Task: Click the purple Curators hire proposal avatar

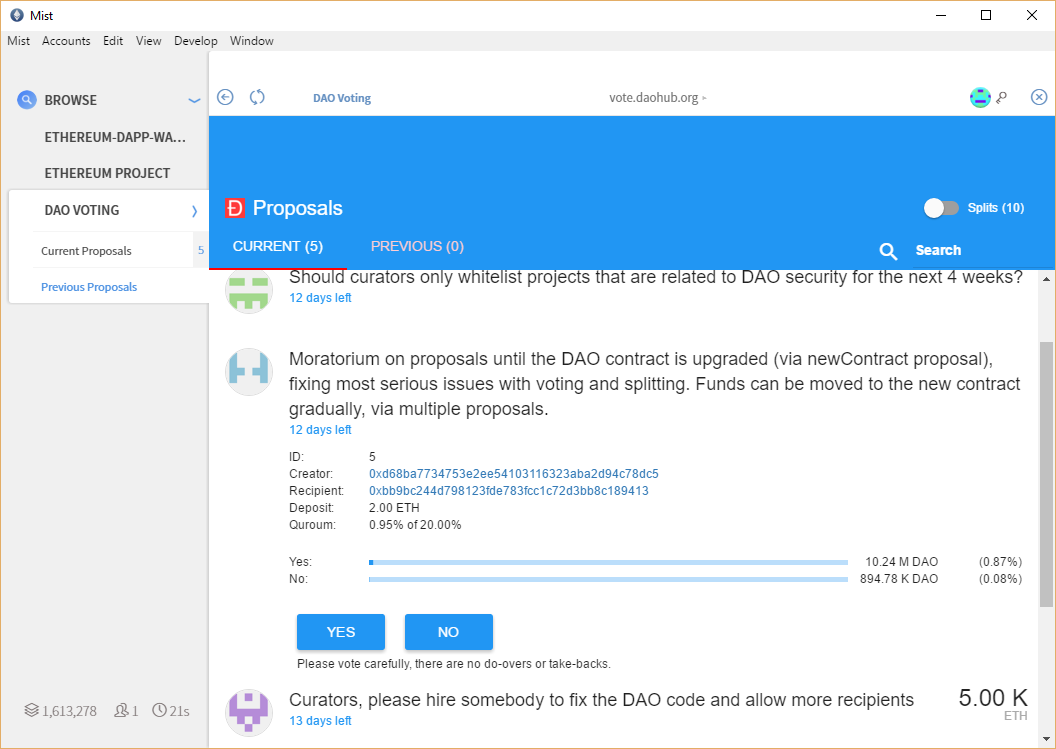Action: coord(249,713)
